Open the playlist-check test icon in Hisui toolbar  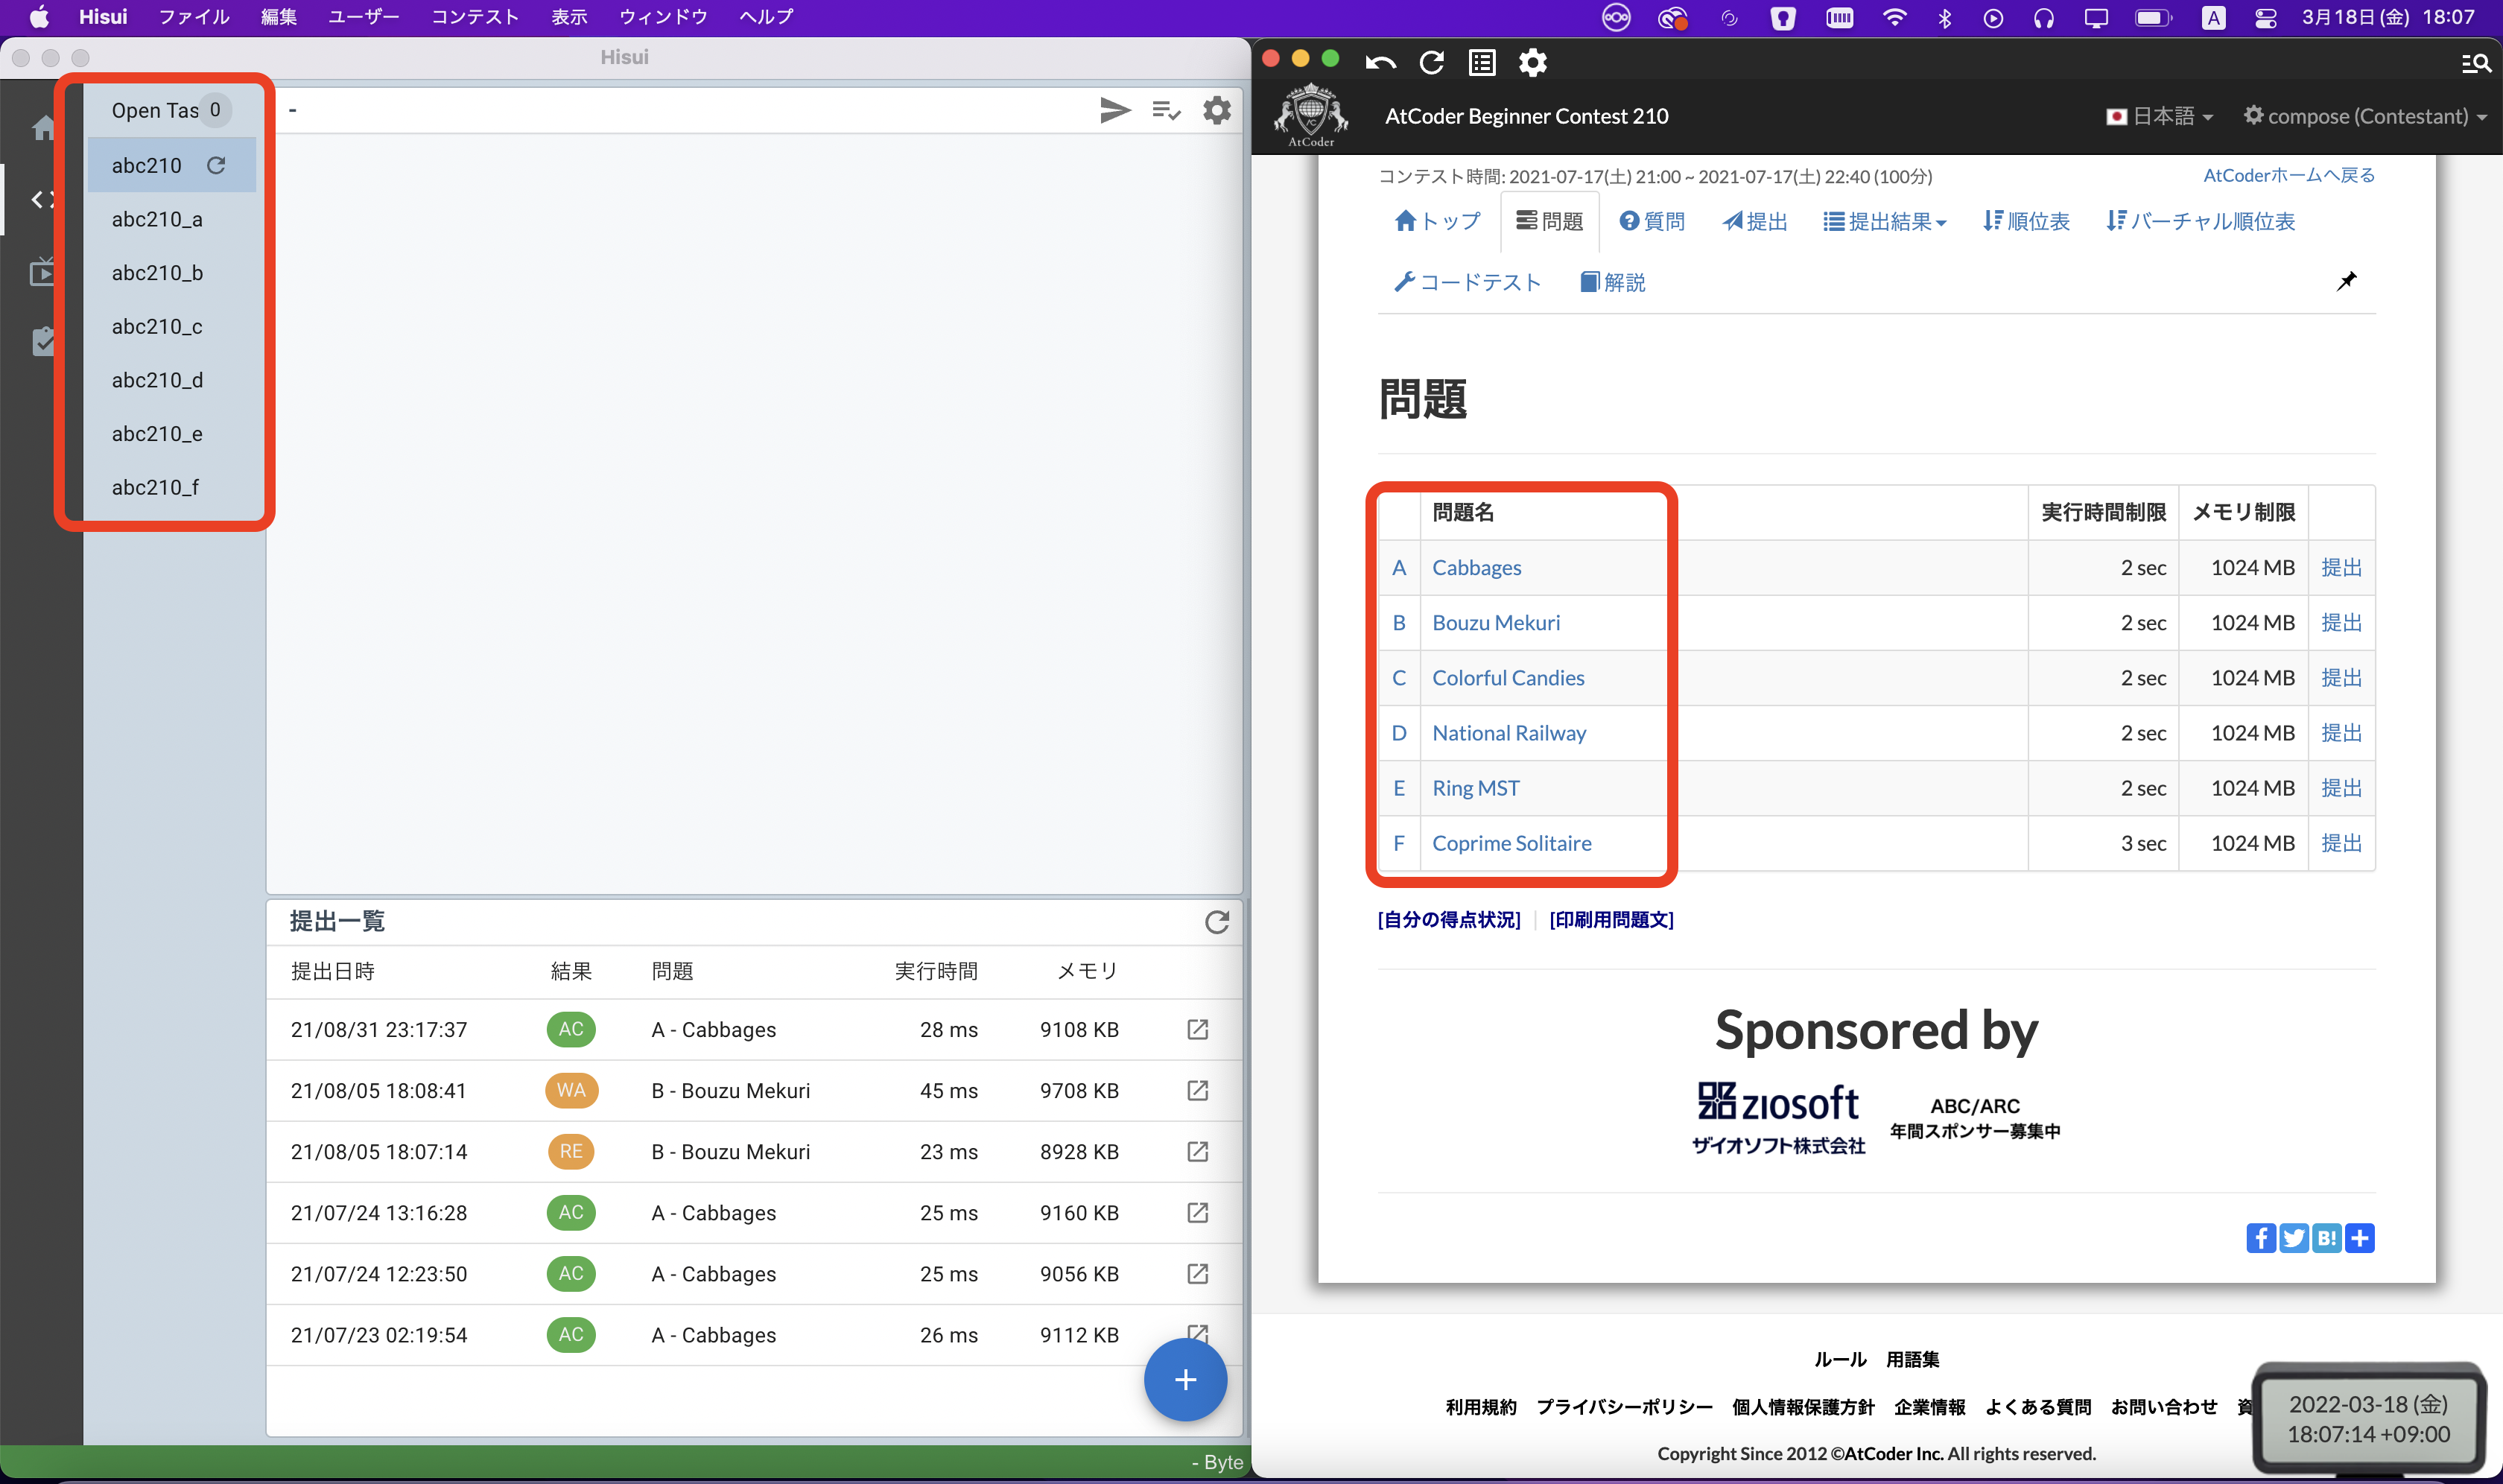point(1166,110)
